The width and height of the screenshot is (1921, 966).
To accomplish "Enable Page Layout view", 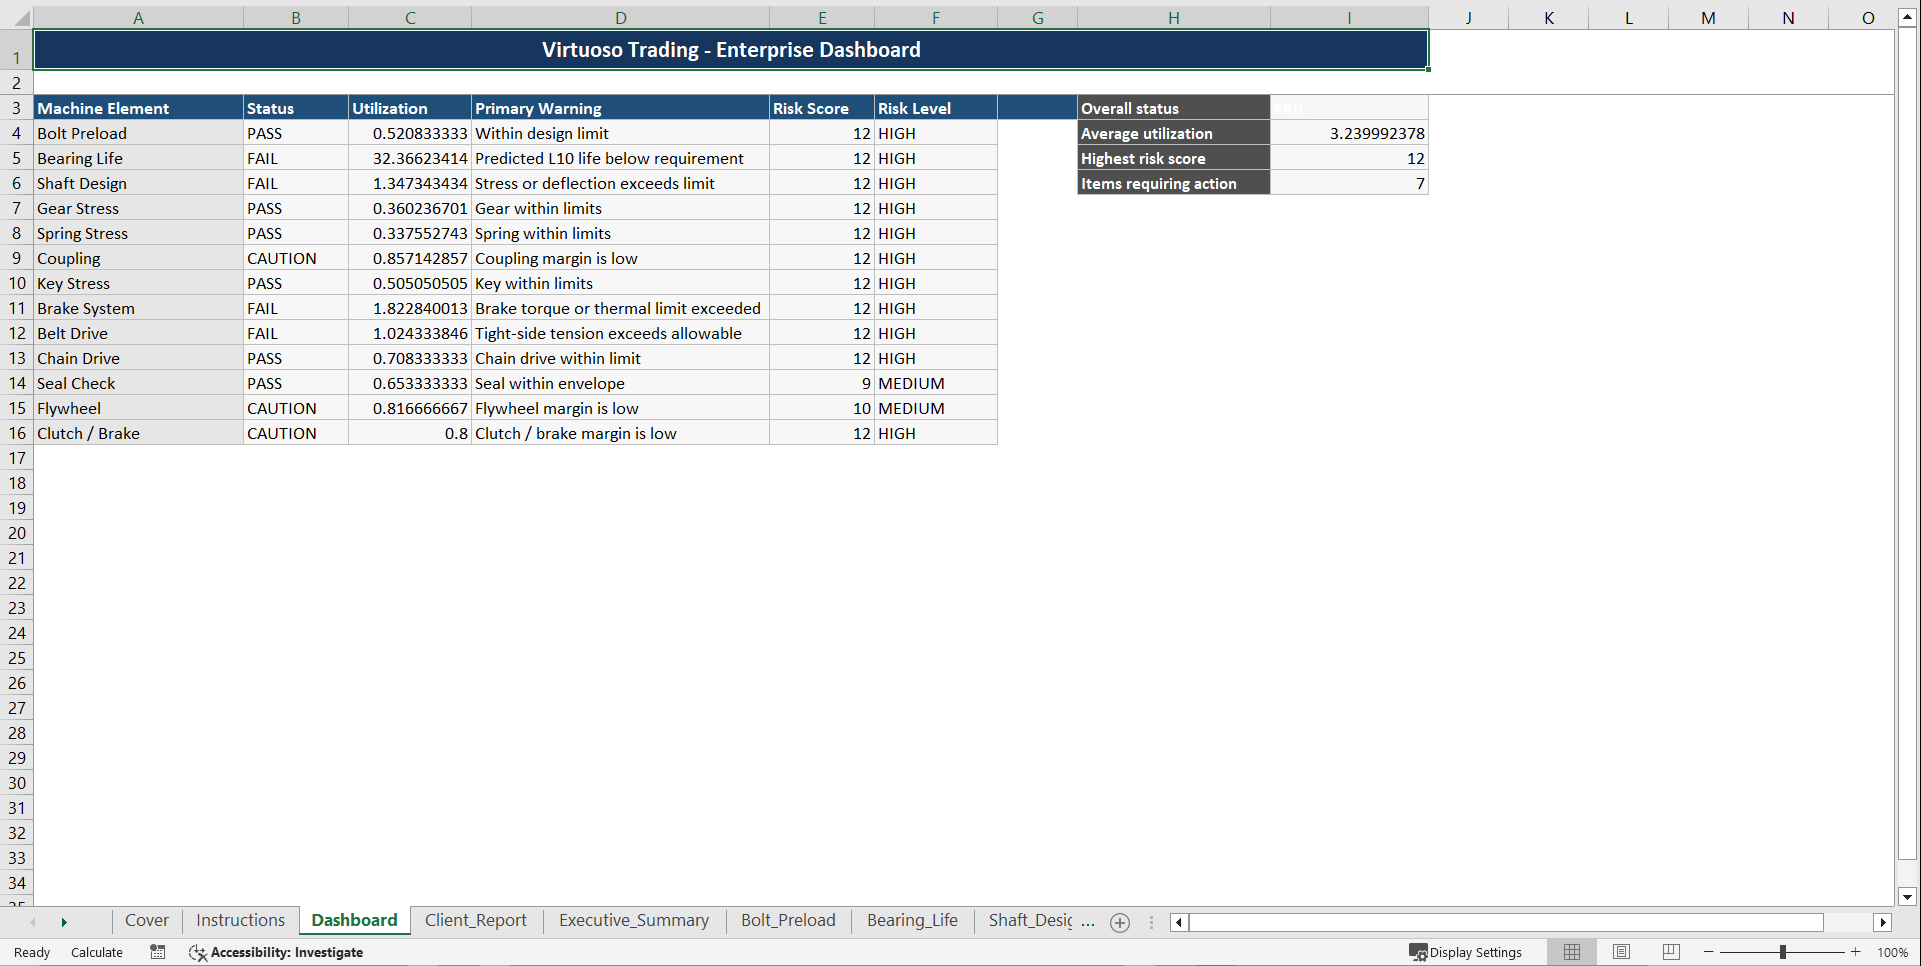I will (x=1620, y=951).
